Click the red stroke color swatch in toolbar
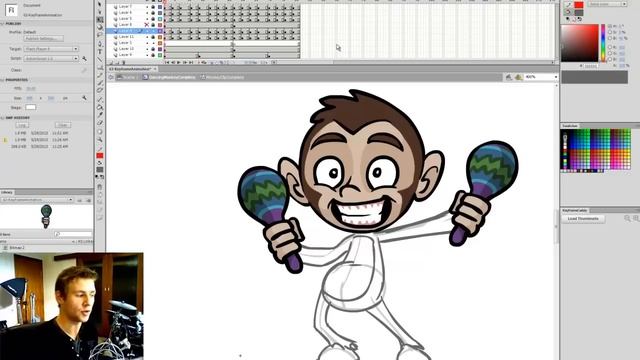 tap(100, 156)
